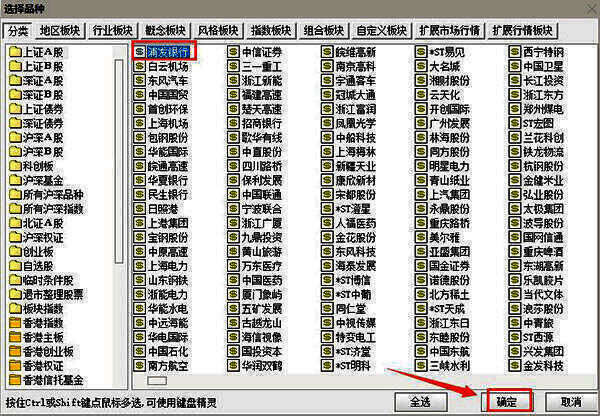Click the folder icon beside 上证A股
Screen dimensions: 600x416
[15, 52]
